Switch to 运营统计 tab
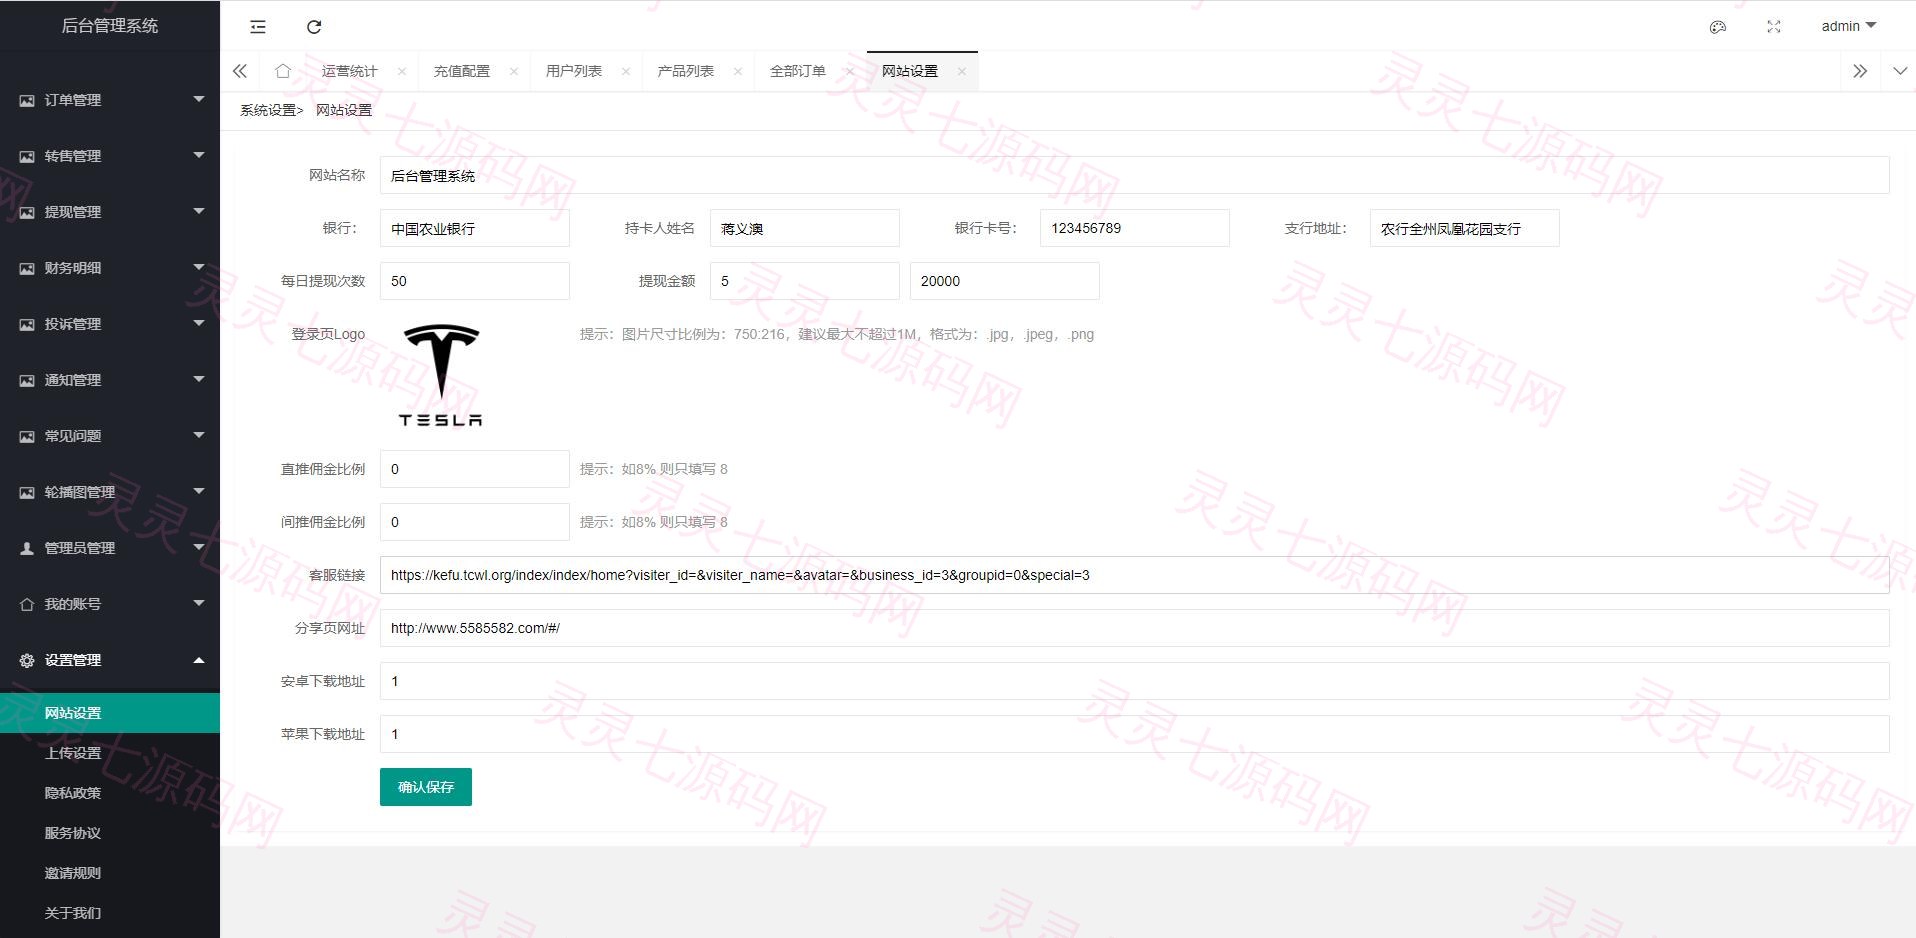1916x938 pixels. pos(350,71)
